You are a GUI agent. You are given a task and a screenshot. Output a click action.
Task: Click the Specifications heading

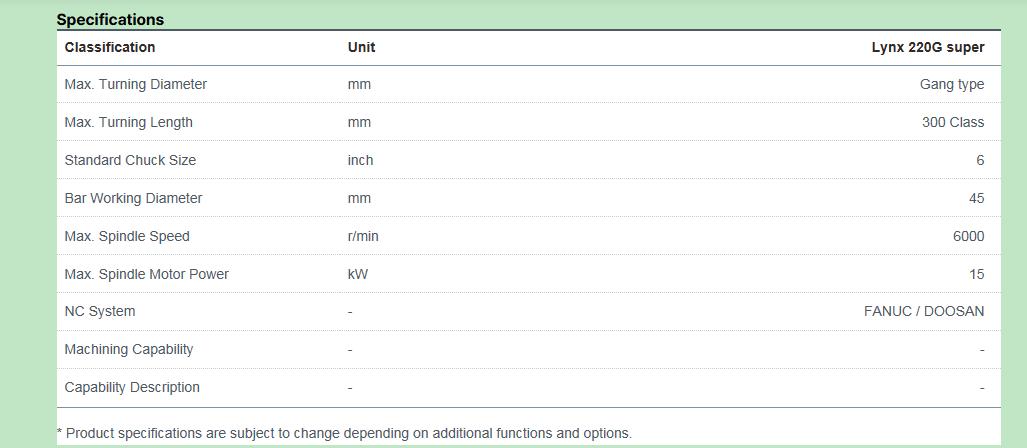click(110, 20)
